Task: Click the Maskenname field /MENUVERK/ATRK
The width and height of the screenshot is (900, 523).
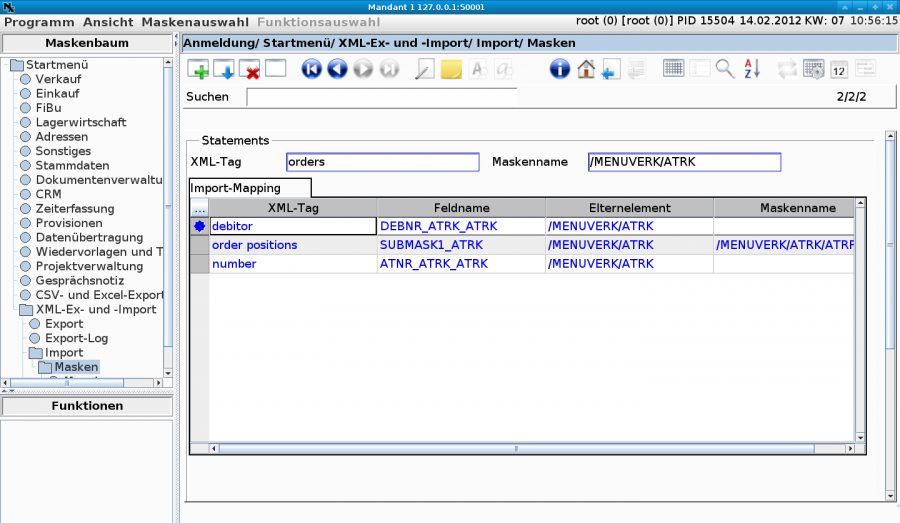Action: point(684,162)
